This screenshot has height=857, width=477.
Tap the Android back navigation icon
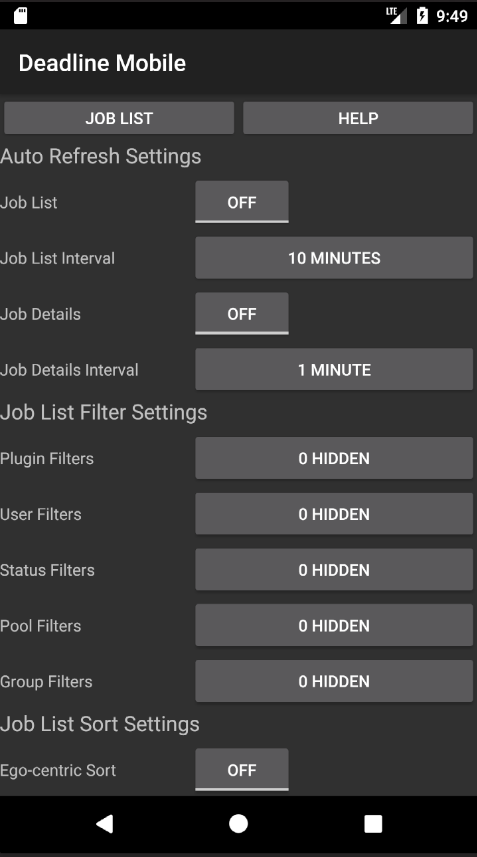[104, 824]
